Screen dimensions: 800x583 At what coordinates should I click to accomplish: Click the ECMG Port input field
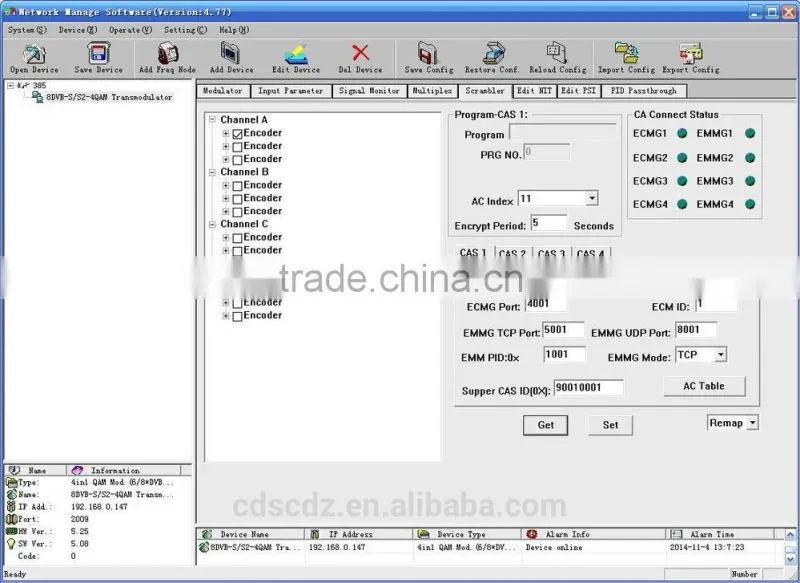click(545, 304)
